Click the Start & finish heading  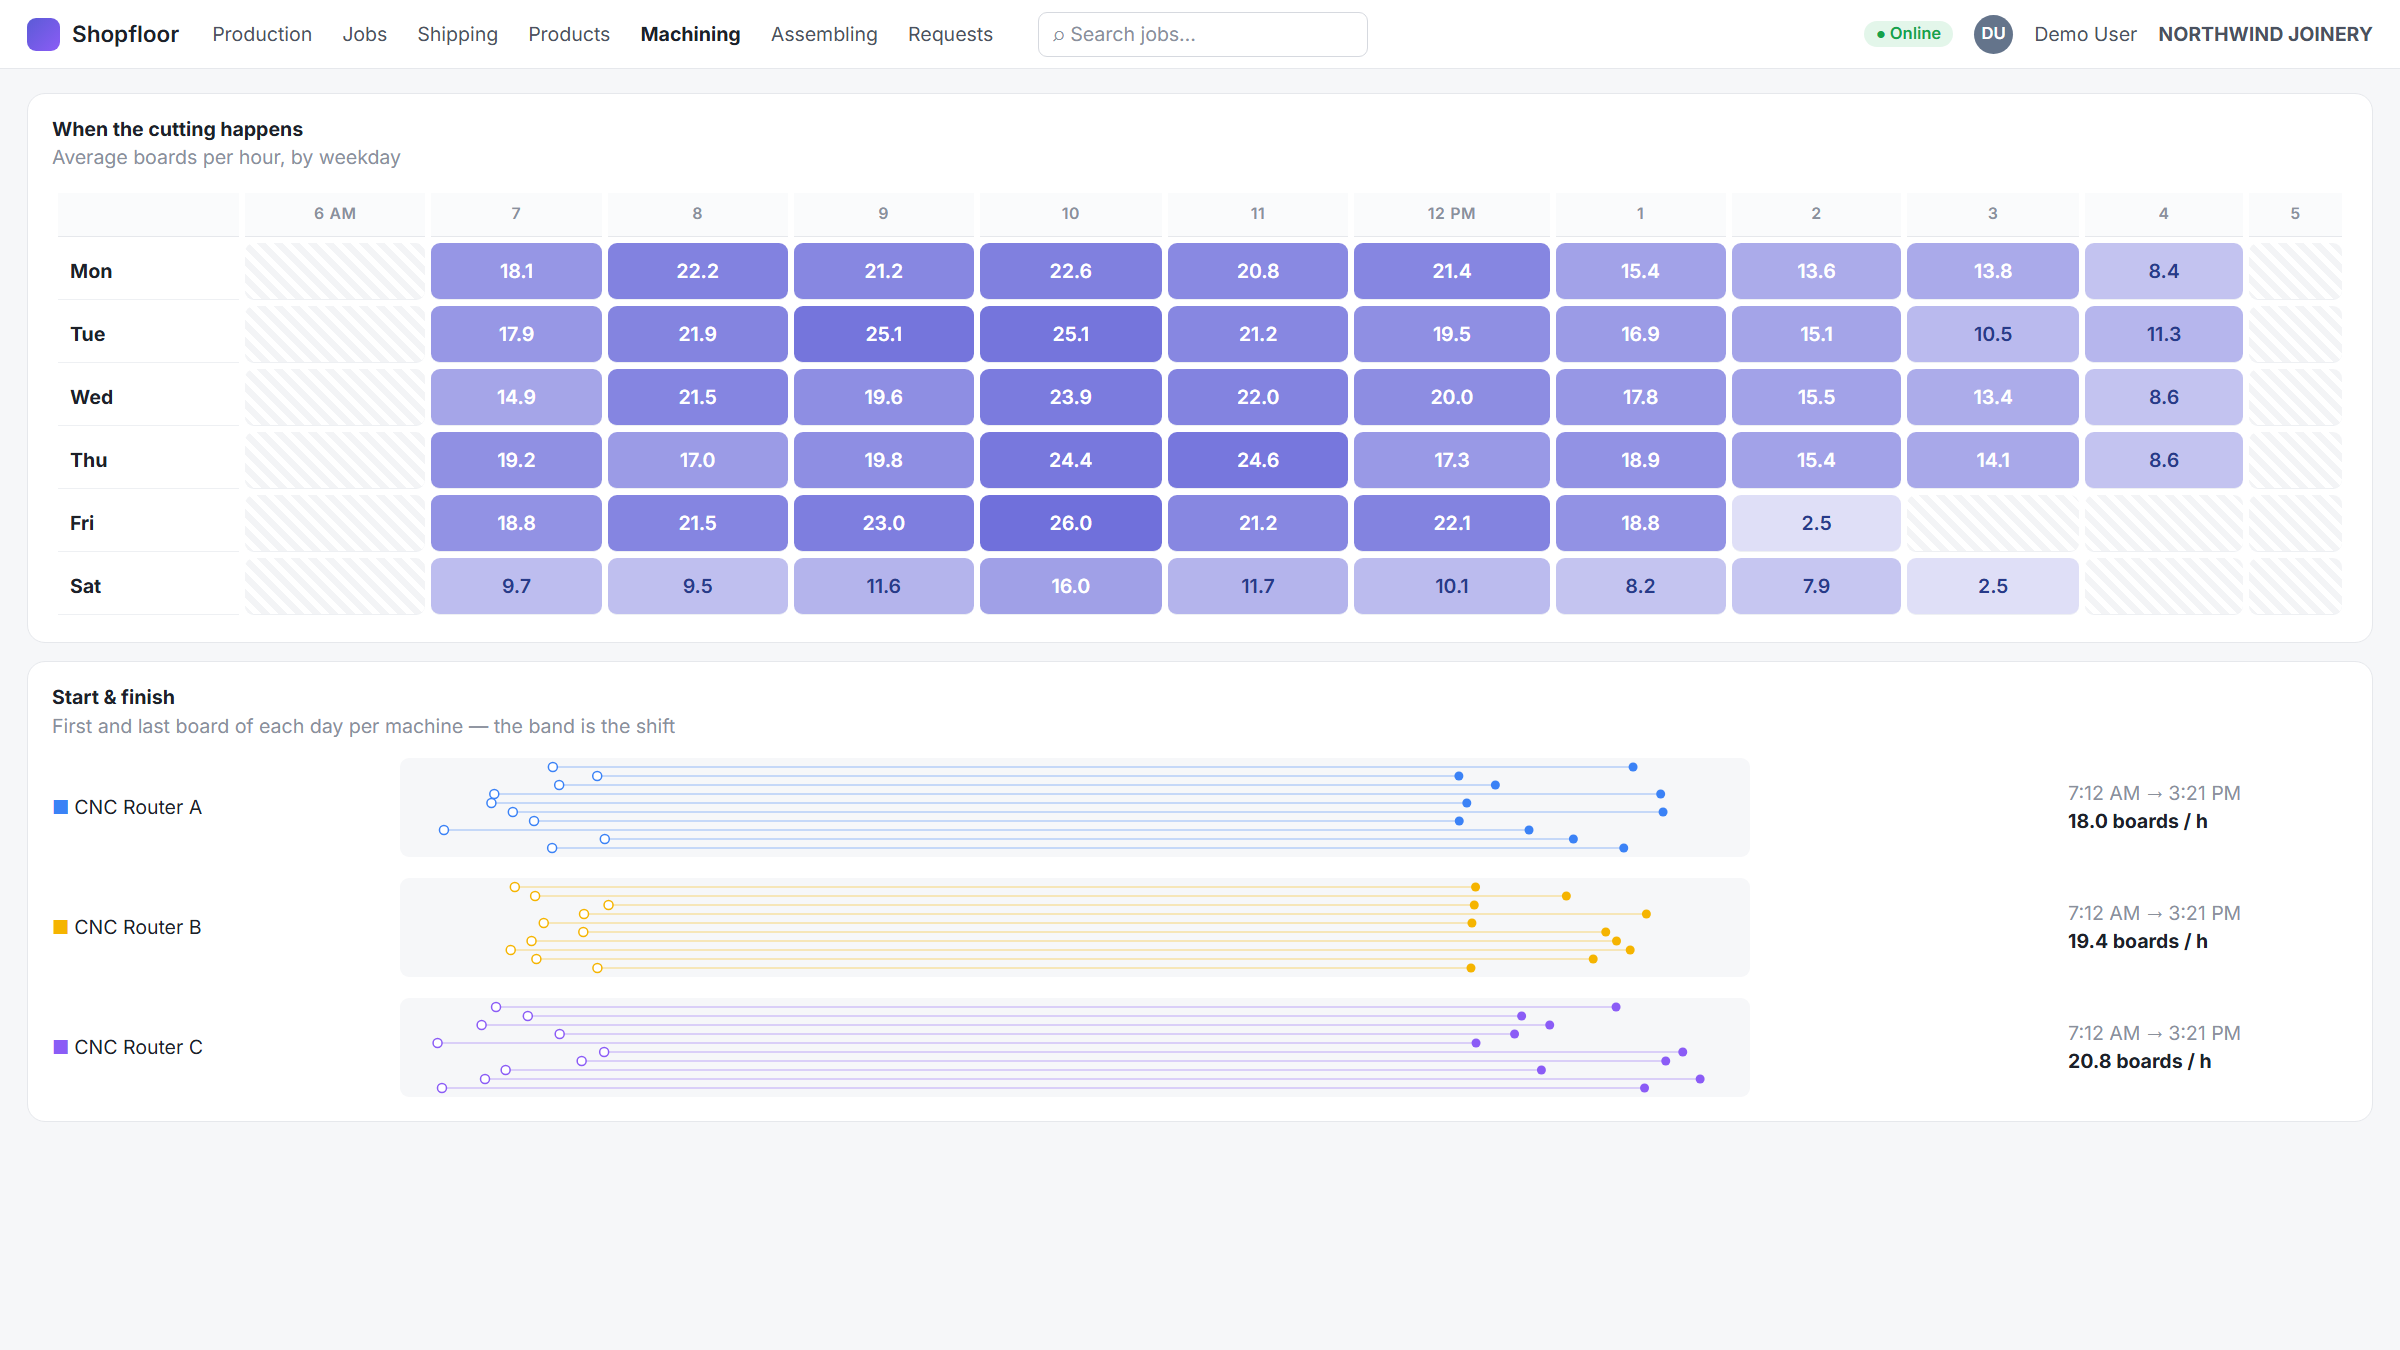point(113,697)
